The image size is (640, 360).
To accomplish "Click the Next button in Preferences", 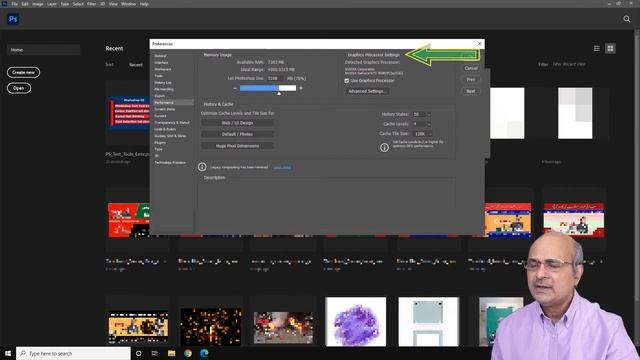I will (471, 91).
